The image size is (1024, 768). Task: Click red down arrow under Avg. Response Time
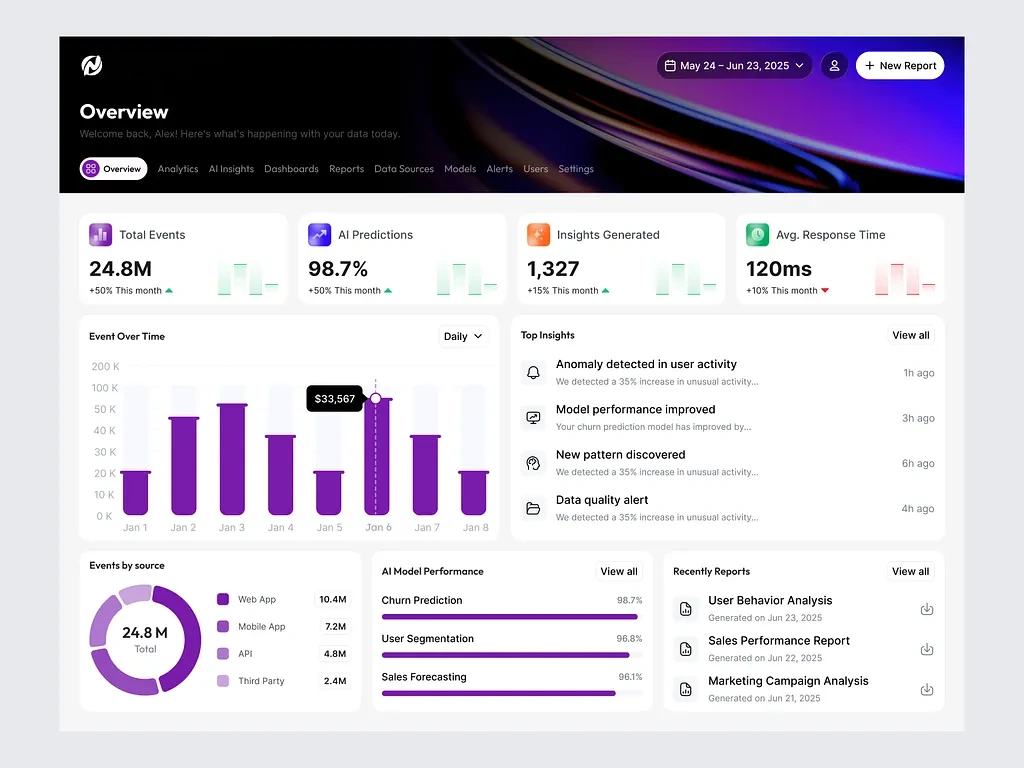(x=825, y=291)
